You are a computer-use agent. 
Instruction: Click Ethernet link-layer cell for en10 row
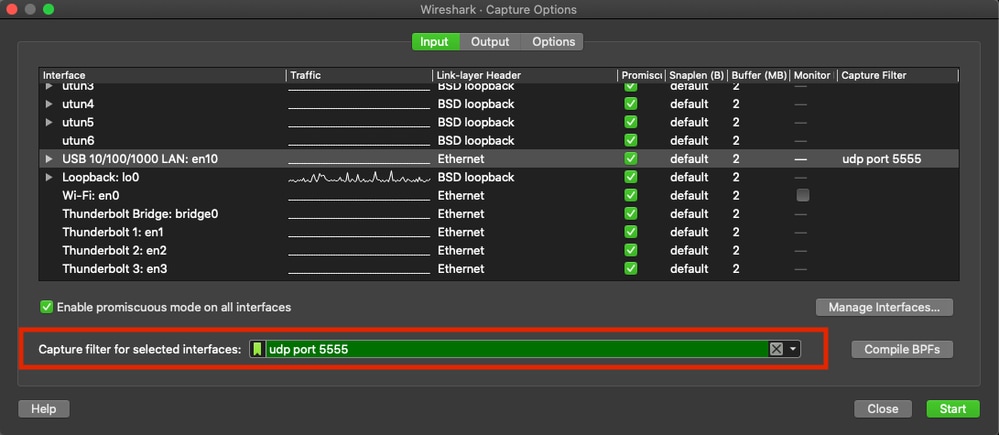461,159
